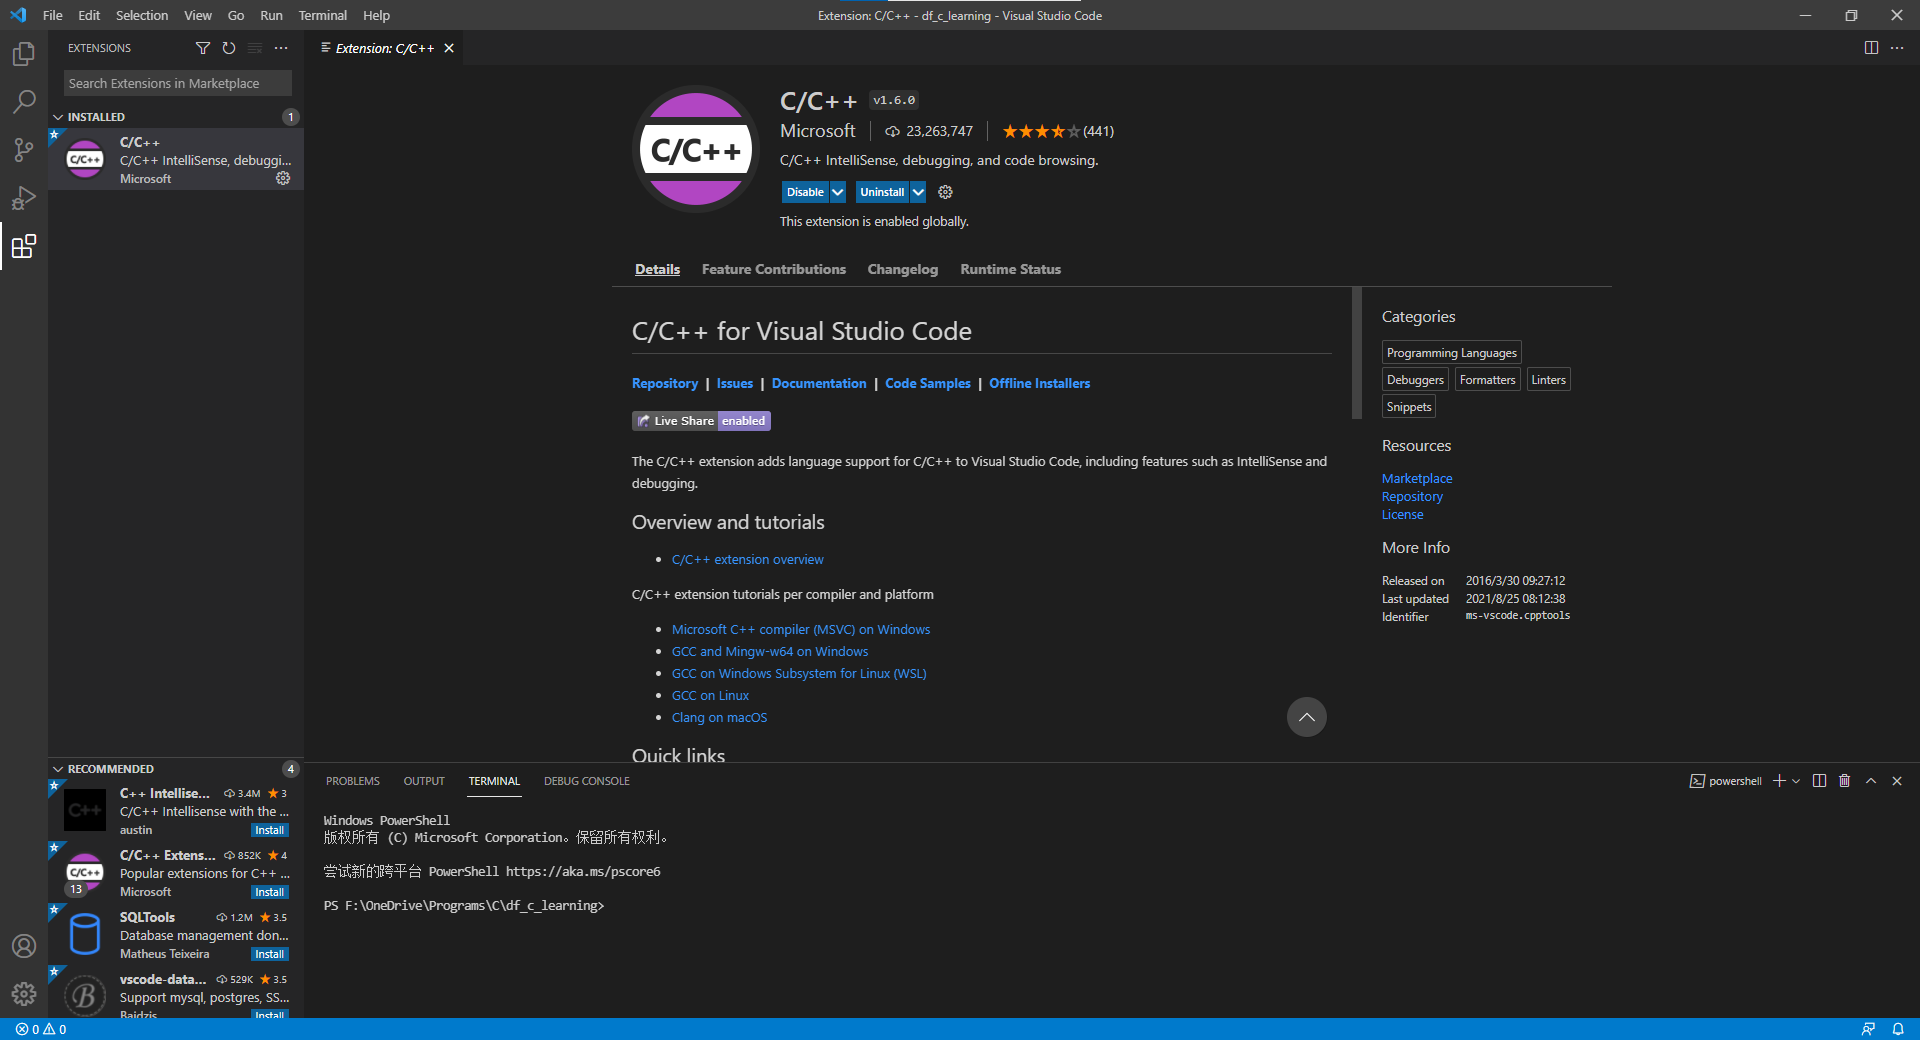
Task: Switch to the Changelog tab
Action: (903, 269)
